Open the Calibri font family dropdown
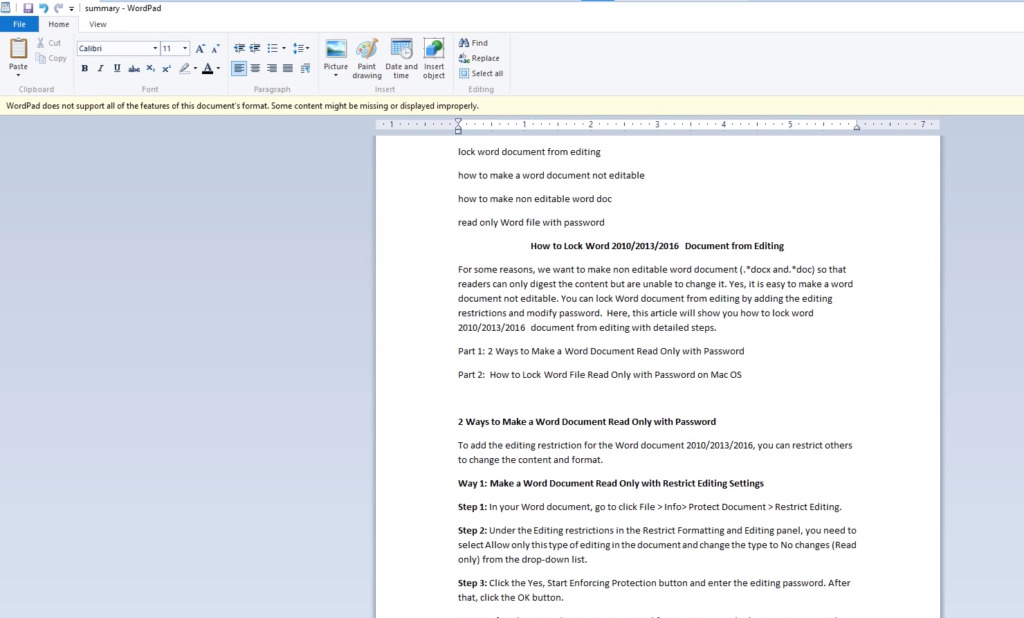The width and height of the screenshot is (1024, 618). (x=155, y=48)
